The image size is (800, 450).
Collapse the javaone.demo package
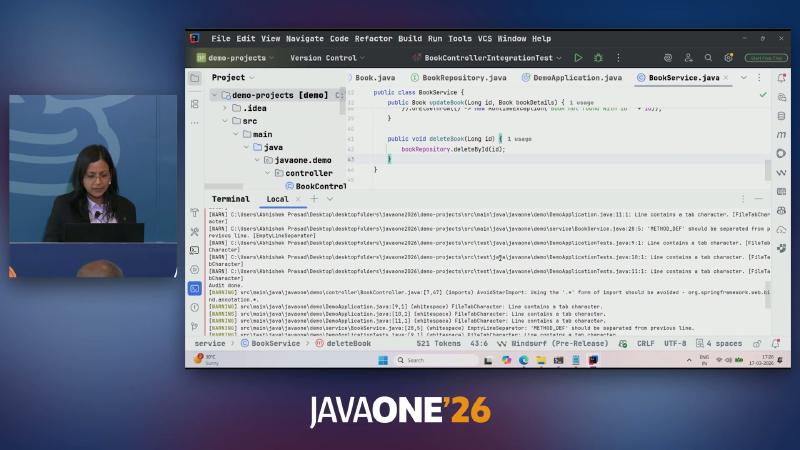(257, 160)
